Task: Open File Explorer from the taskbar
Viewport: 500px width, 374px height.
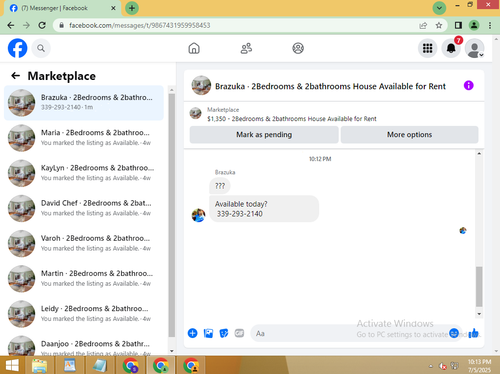Action: (x=39, y=365)
